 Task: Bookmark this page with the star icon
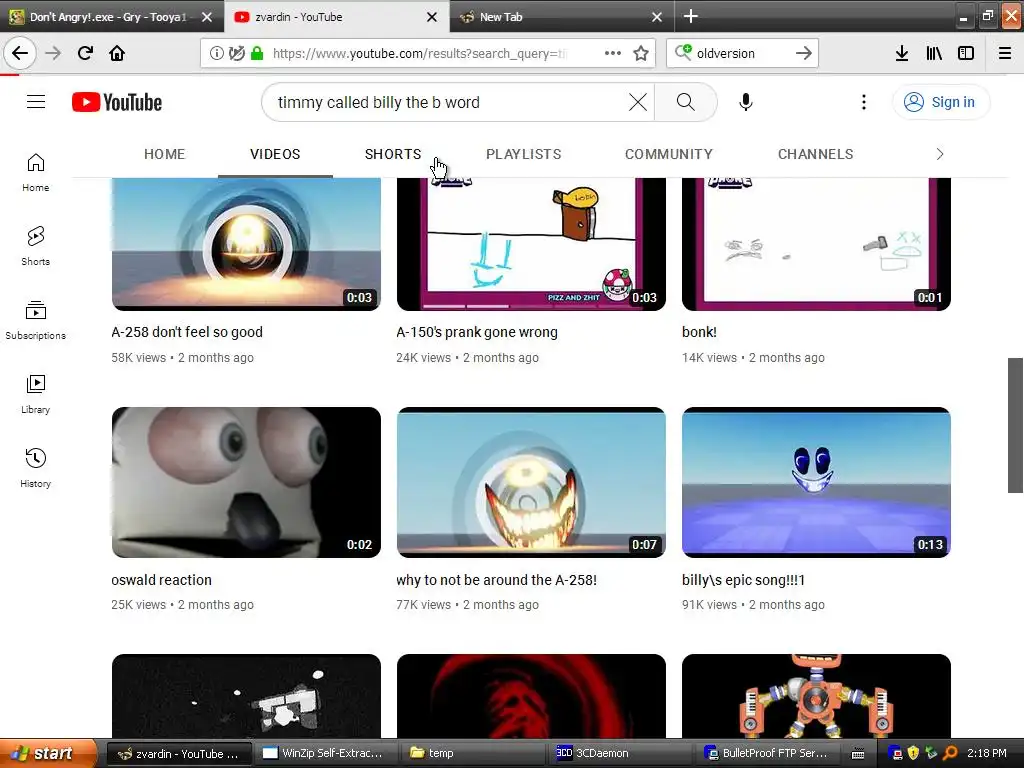point(641,53)
